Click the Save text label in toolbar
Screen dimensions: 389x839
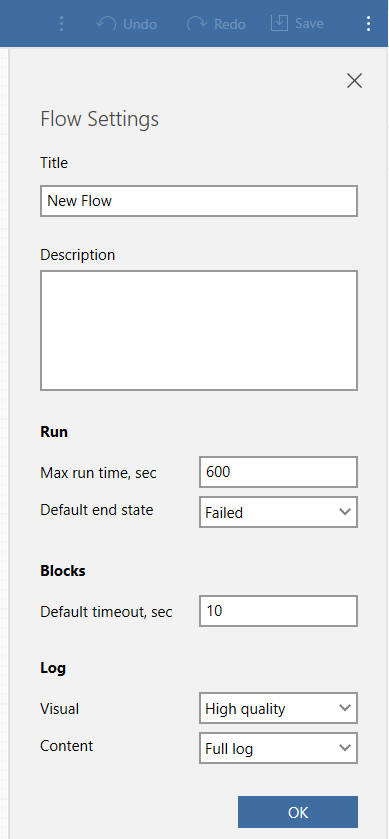coord(309,24)
